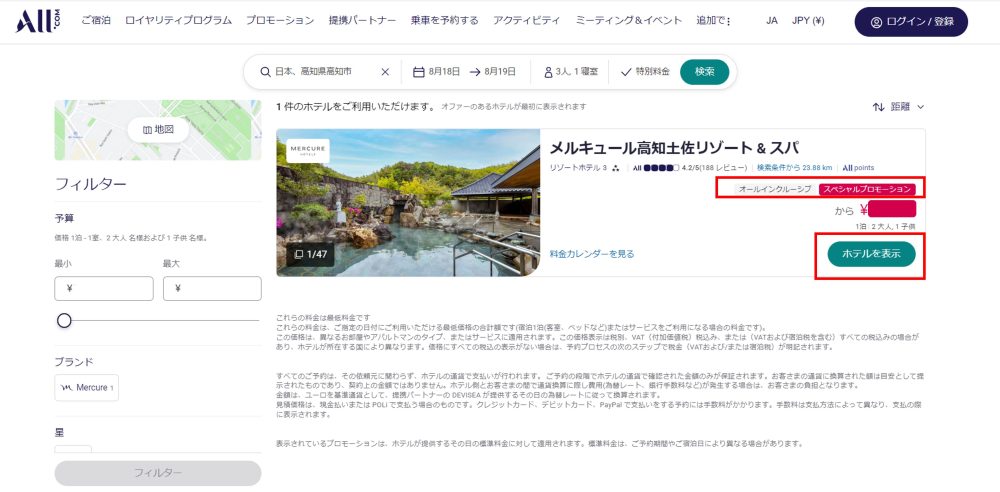Screen dimensions: 1000x492
Task: Click the green 検索 search button
Action: coord(704,72)
